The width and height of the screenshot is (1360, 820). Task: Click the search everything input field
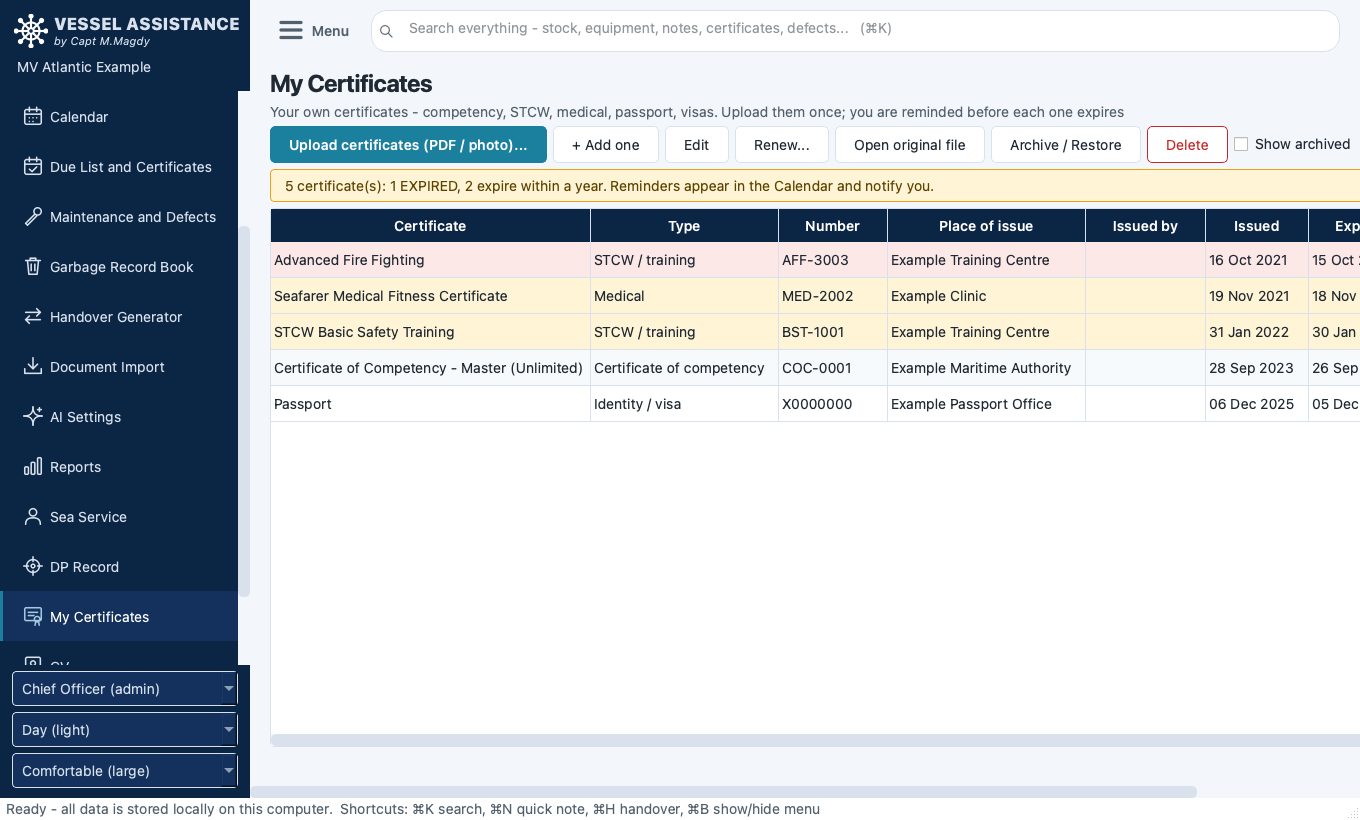tap(855, 30)
